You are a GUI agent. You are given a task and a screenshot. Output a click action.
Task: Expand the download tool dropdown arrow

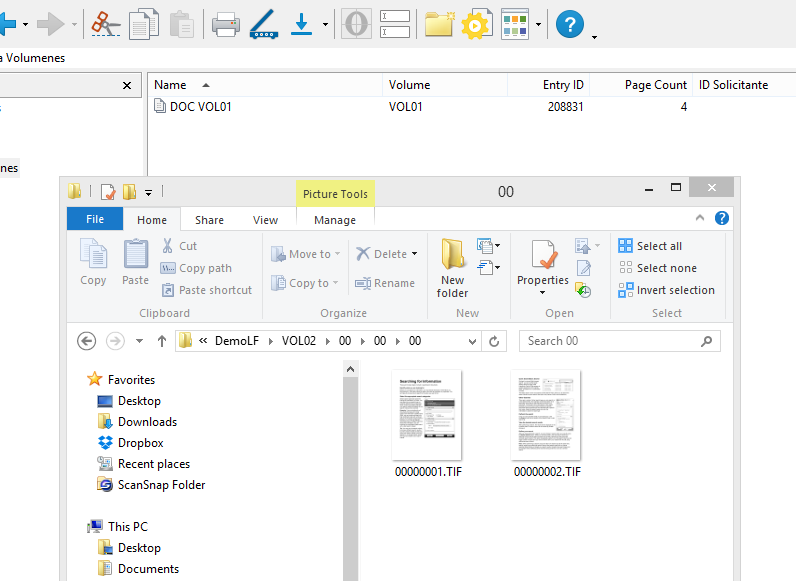tap(325, 24)
